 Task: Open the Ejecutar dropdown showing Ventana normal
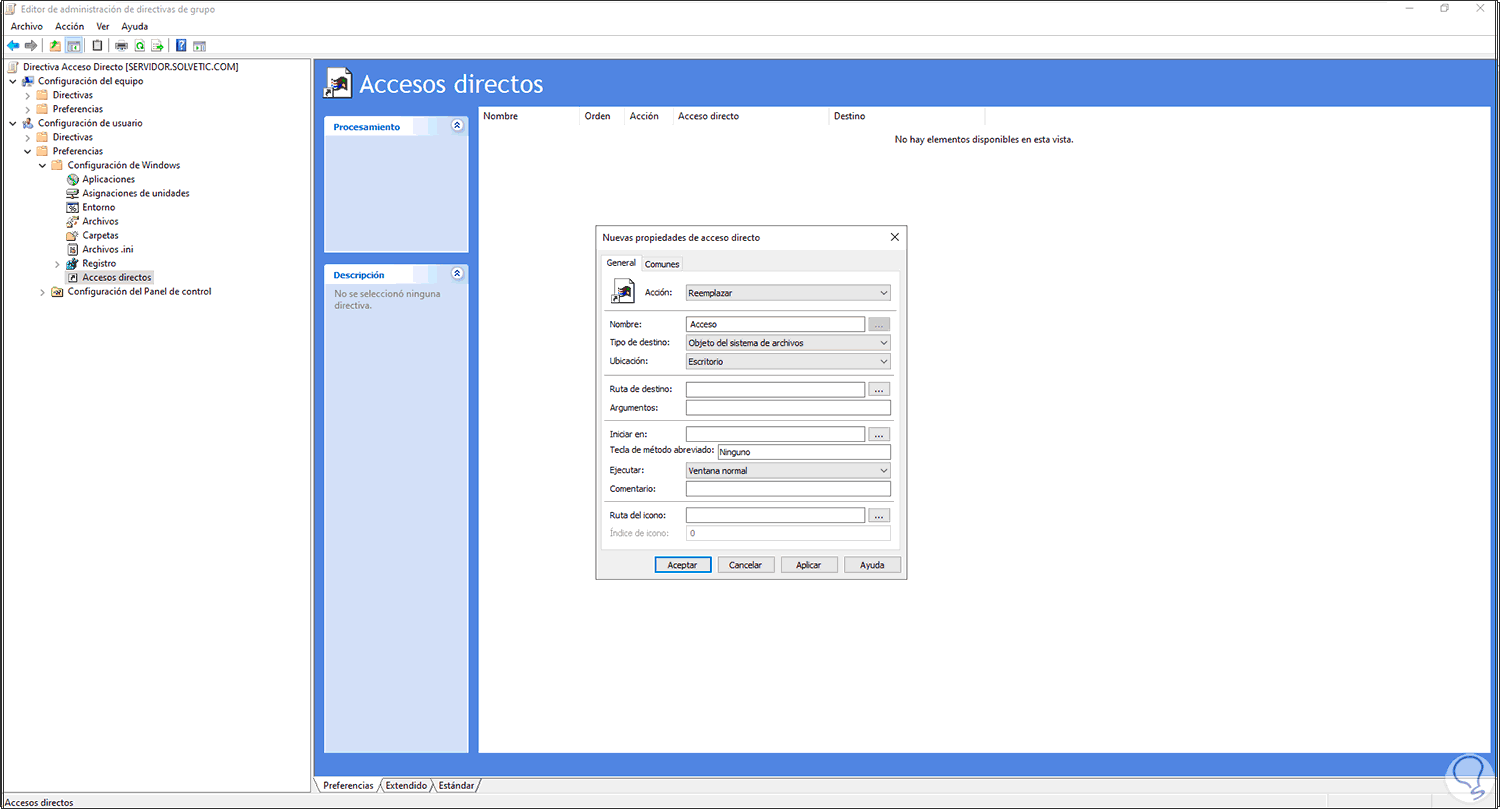point(788,471)
